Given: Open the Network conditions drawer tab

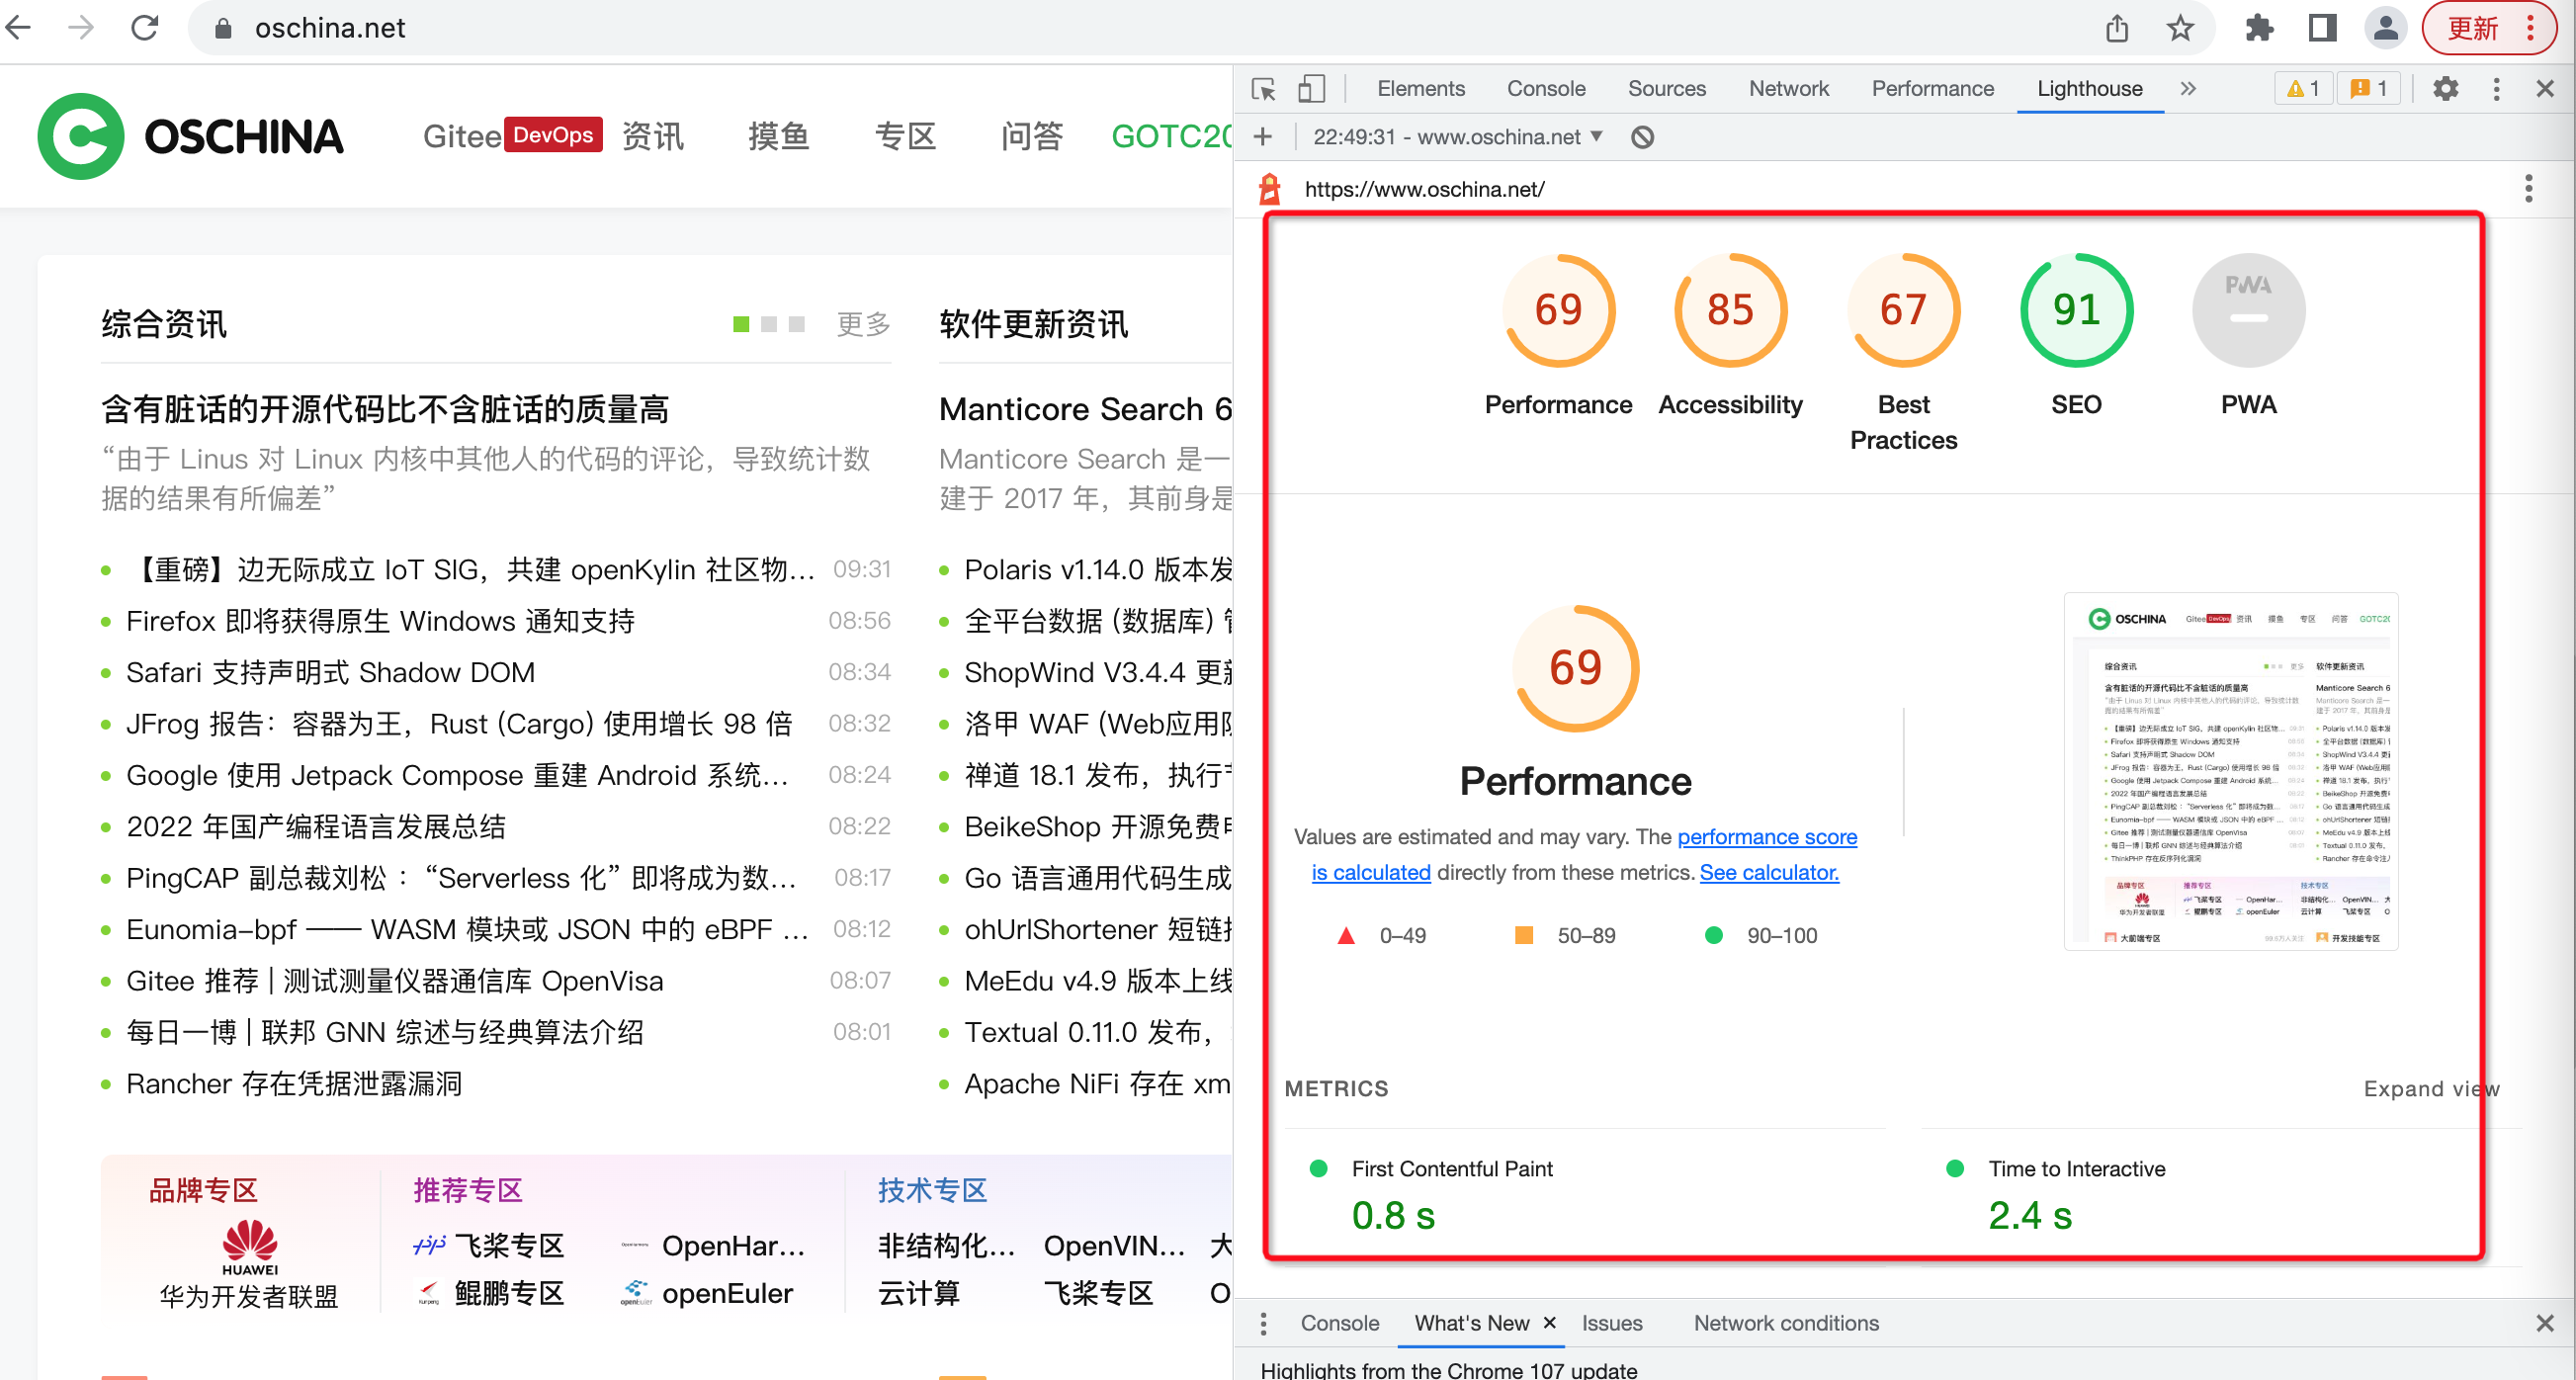Looking at the screenshot, I should click(x=1786, y=1324).
